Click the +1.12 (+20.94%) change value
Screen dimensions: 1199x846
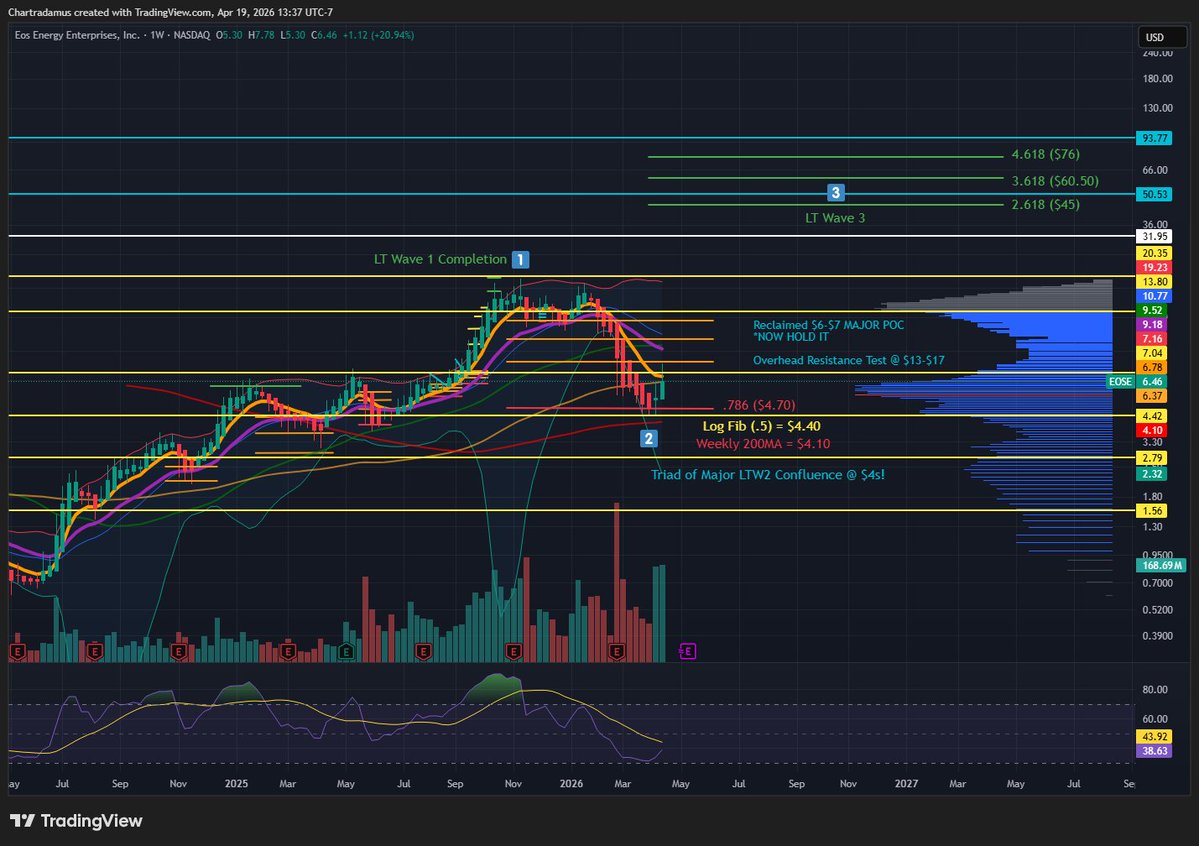coord(379,35)
